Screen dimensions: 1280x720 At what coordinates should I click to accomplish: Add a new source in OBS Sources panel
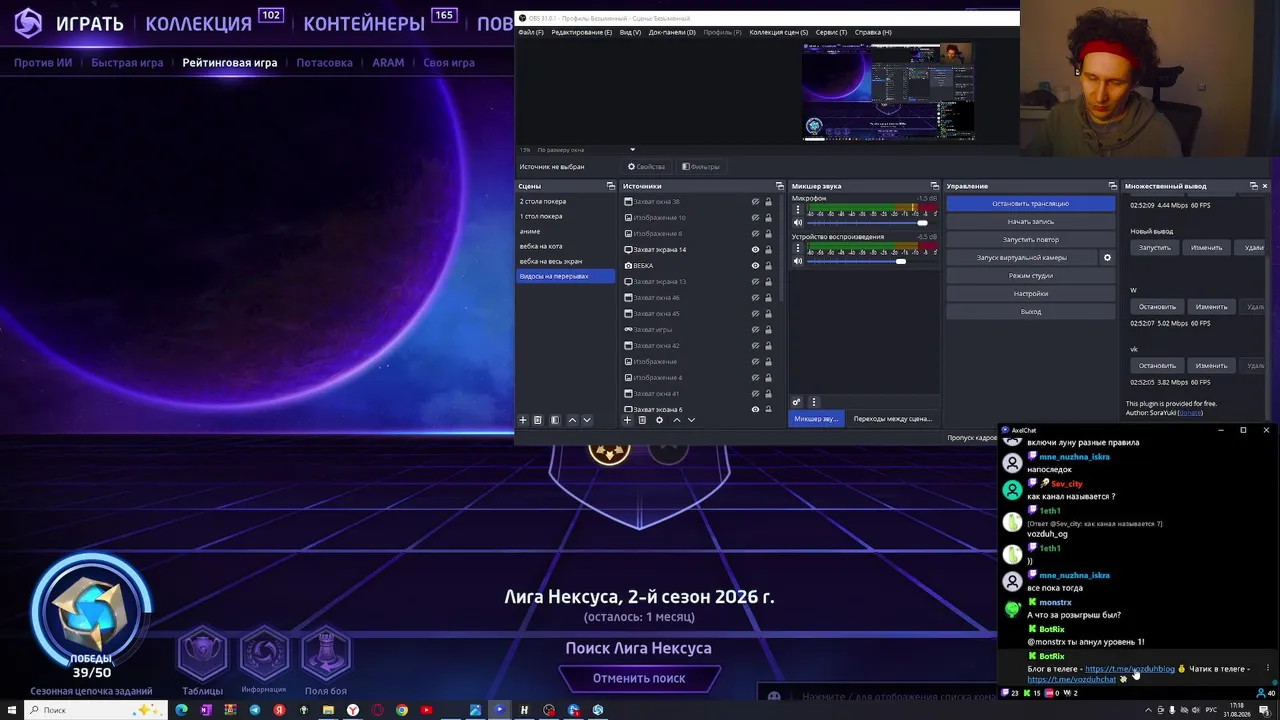point(627,420)
